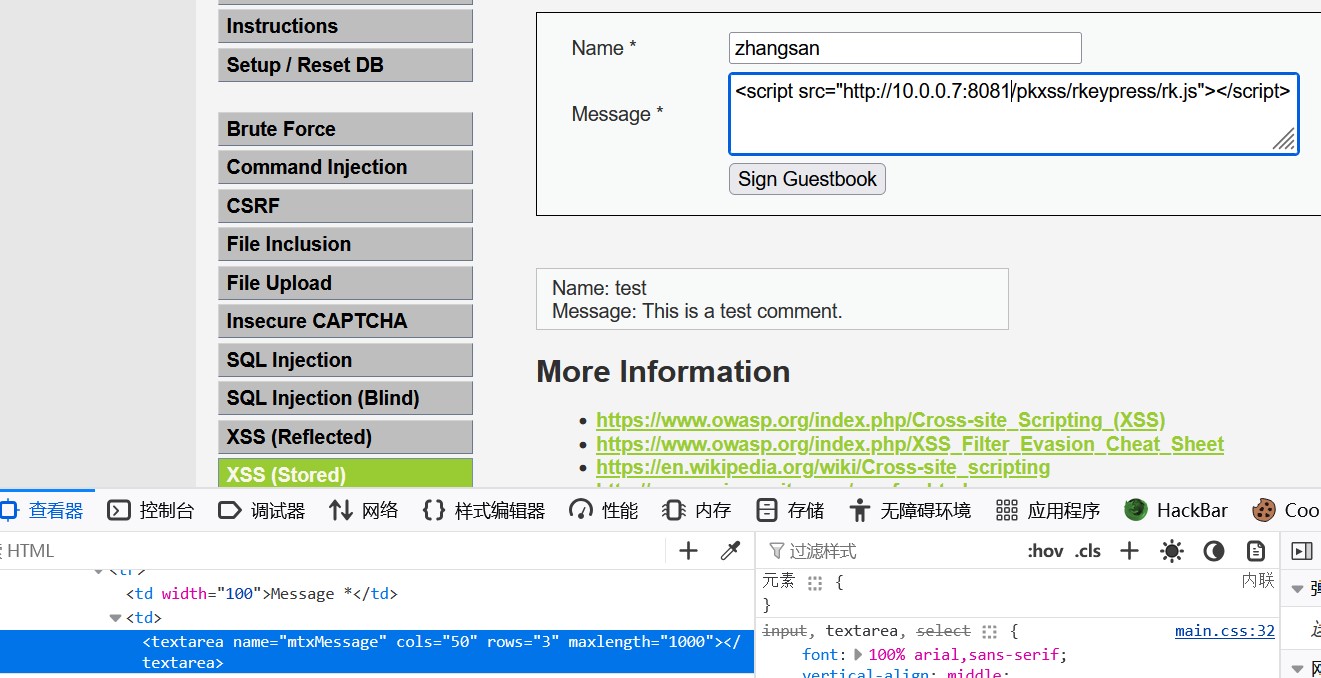Click the Sign Guestbook button

pyautogui.click(x=807, y=179)
